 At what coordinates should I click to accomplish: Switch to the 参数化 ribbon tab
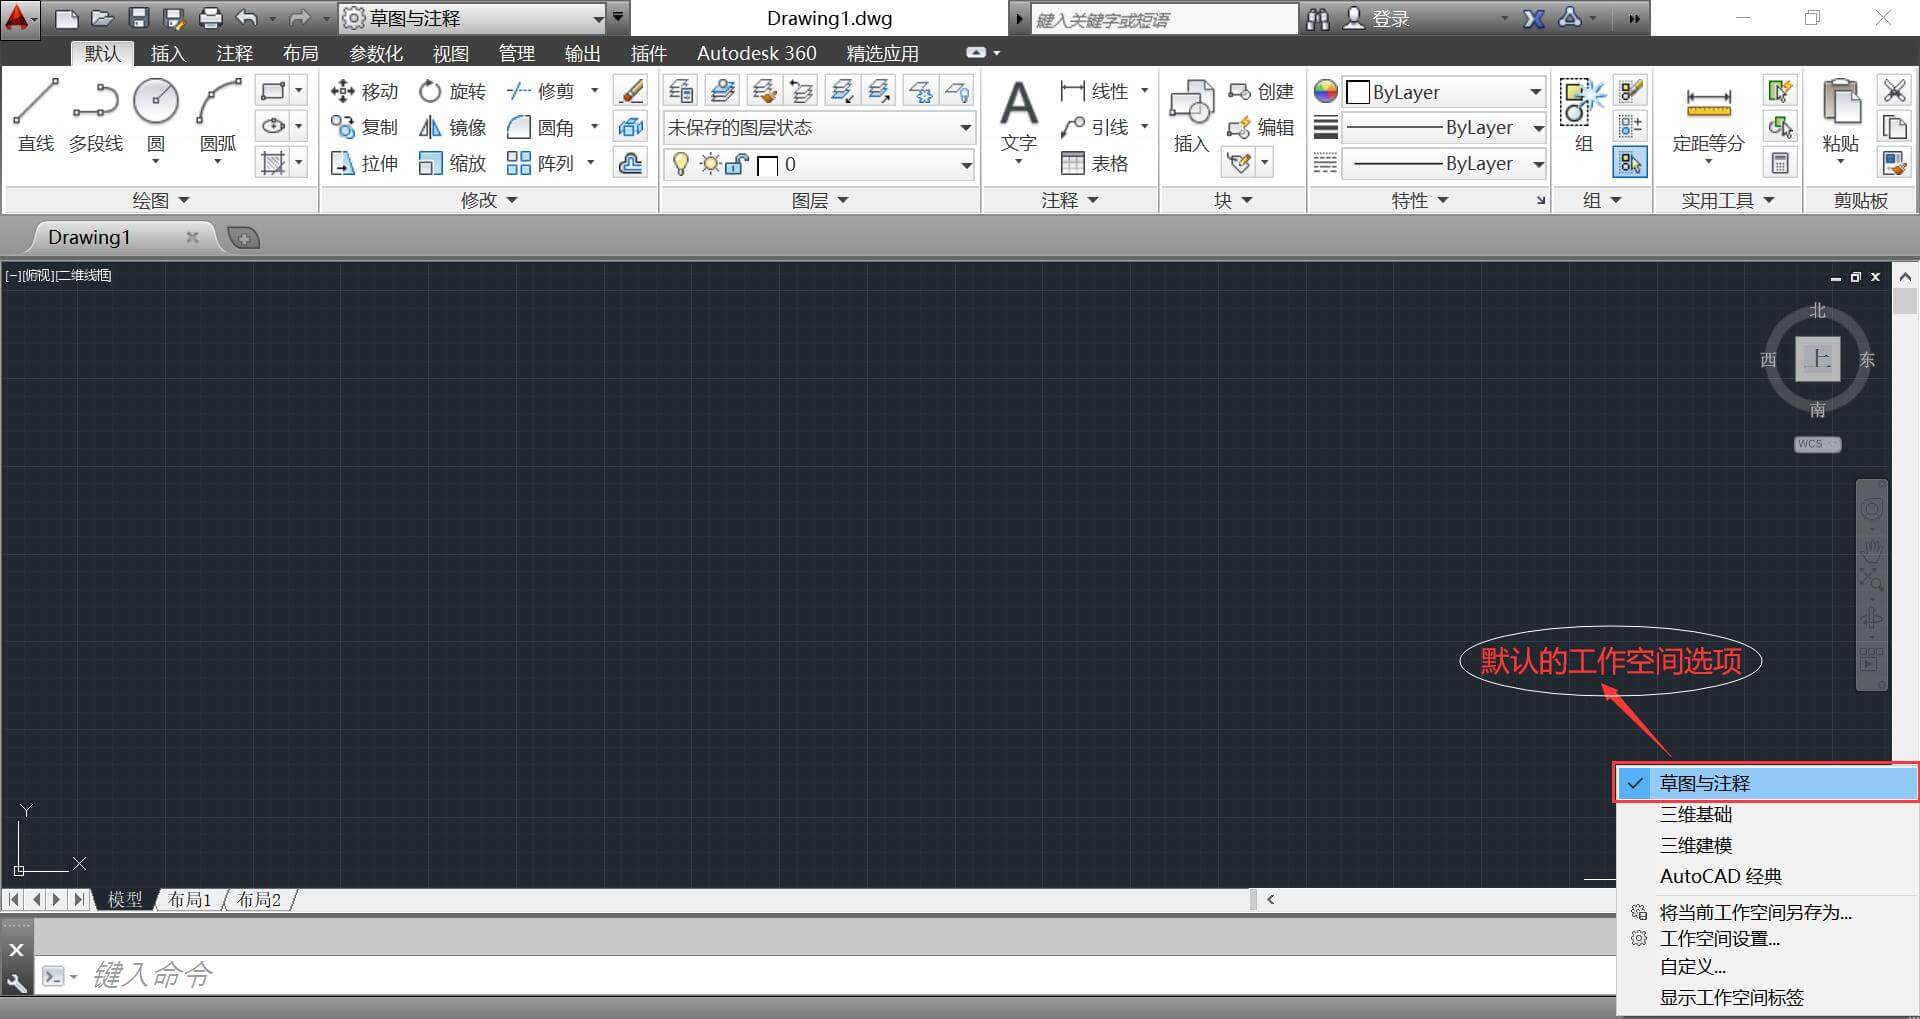[376, 53]
